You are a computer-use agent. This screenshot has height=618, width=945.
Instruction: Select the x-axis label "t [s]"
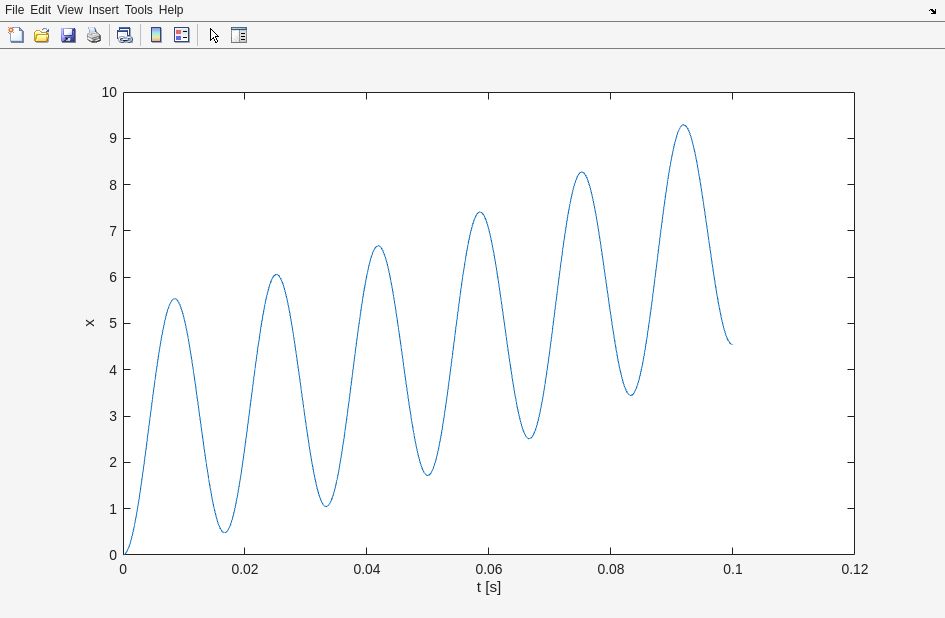[489, 588]
